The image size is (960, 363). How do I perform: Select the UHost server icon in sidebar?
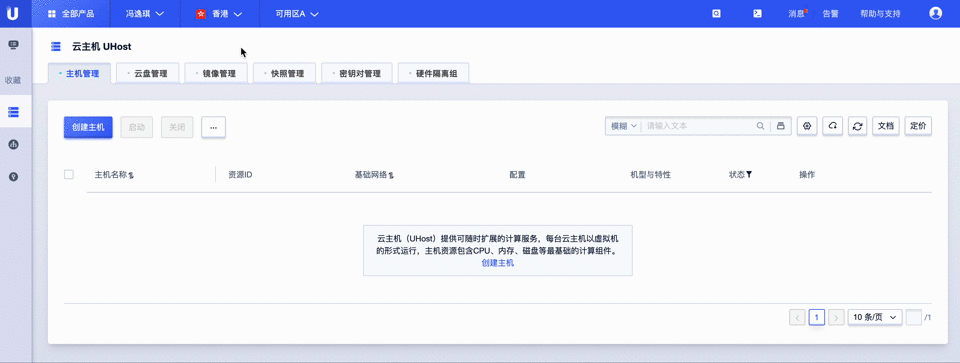point(13,112)
